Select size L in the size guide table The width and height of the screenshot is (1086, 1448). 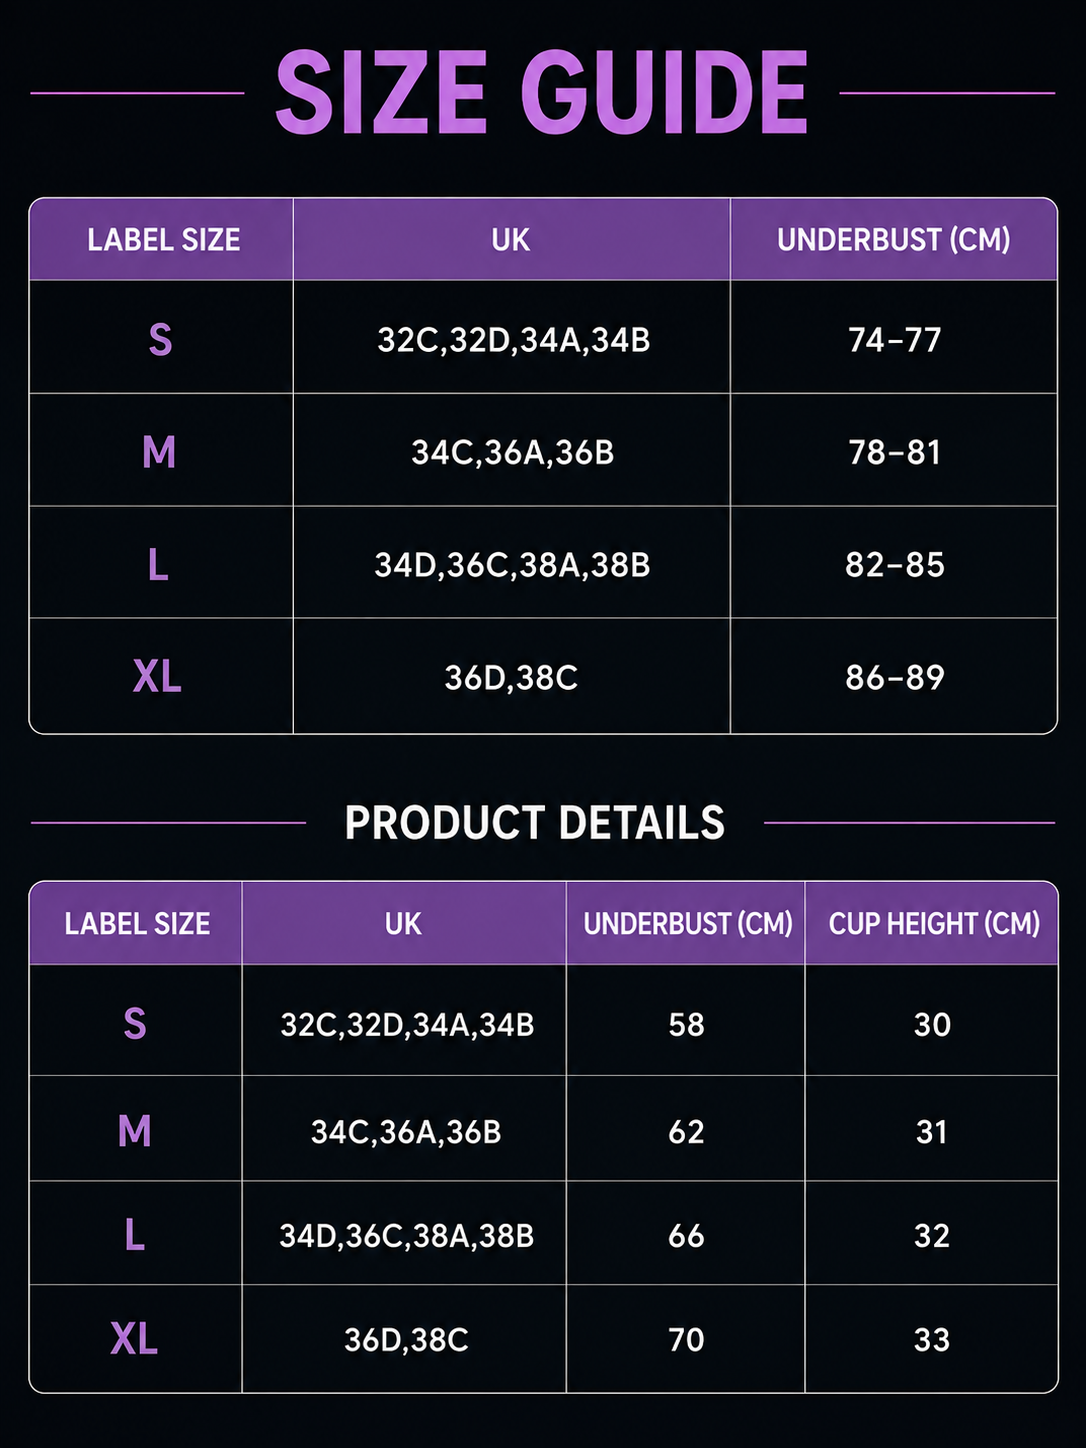(x=158, y=565)
